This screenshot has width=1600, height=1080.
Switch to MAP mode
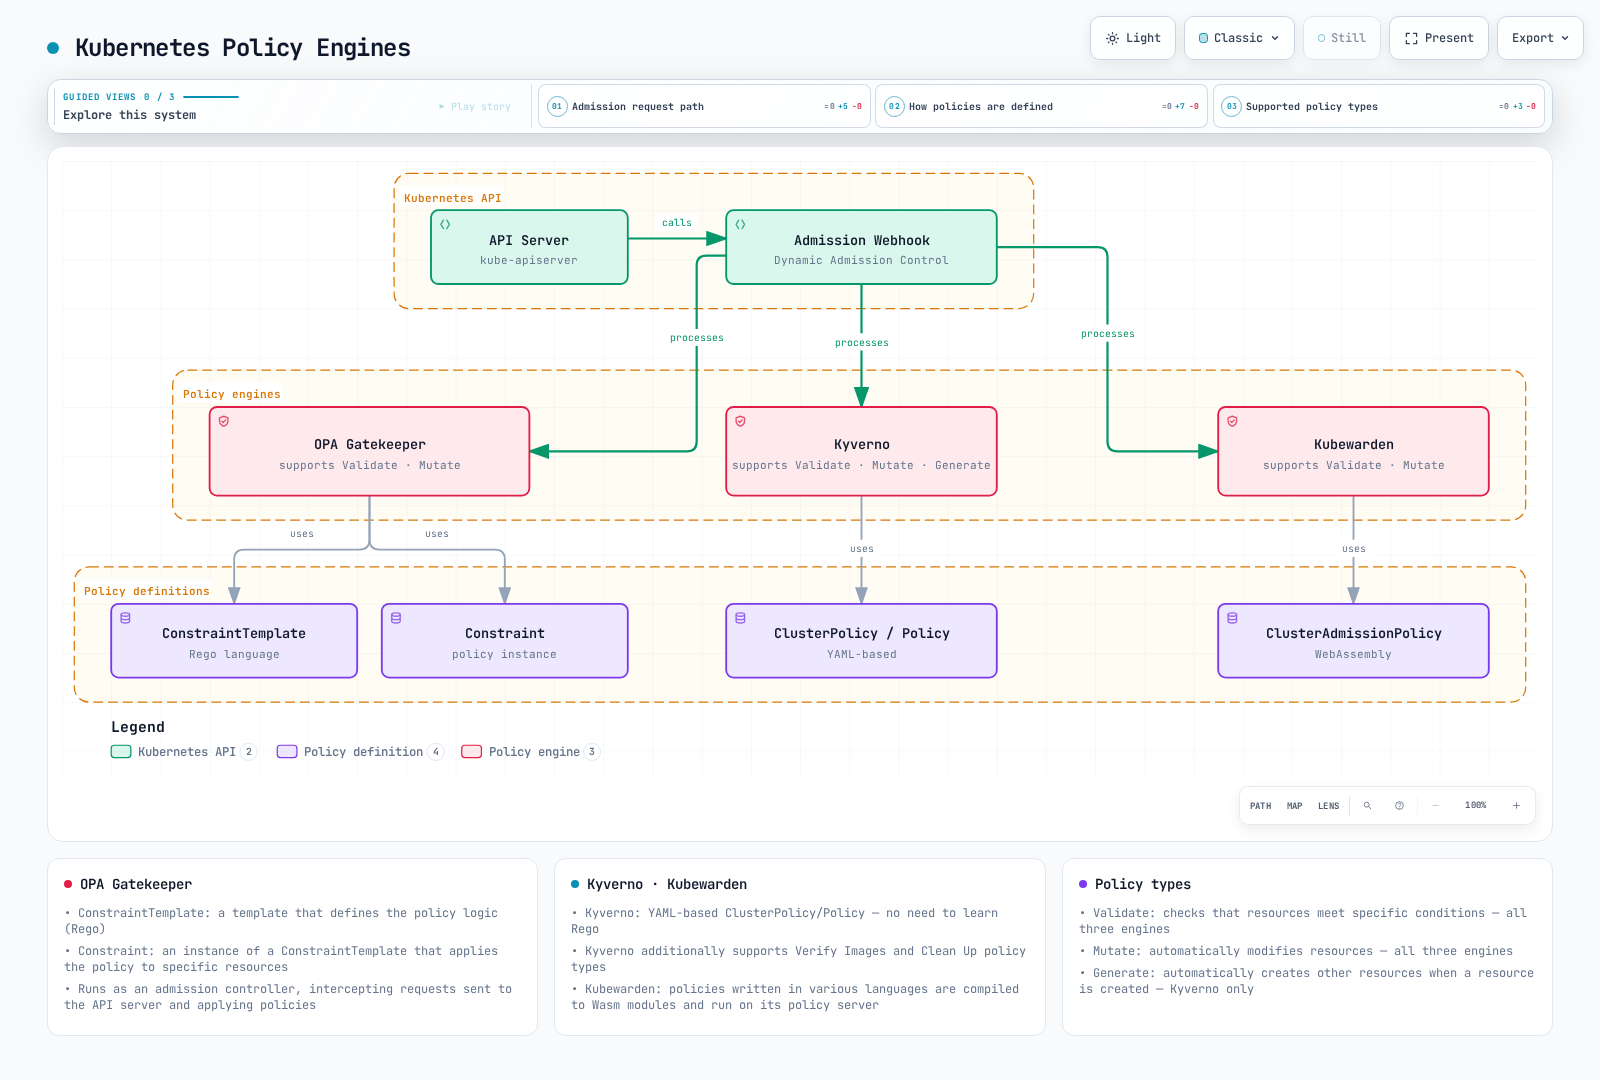[1294, 805]
